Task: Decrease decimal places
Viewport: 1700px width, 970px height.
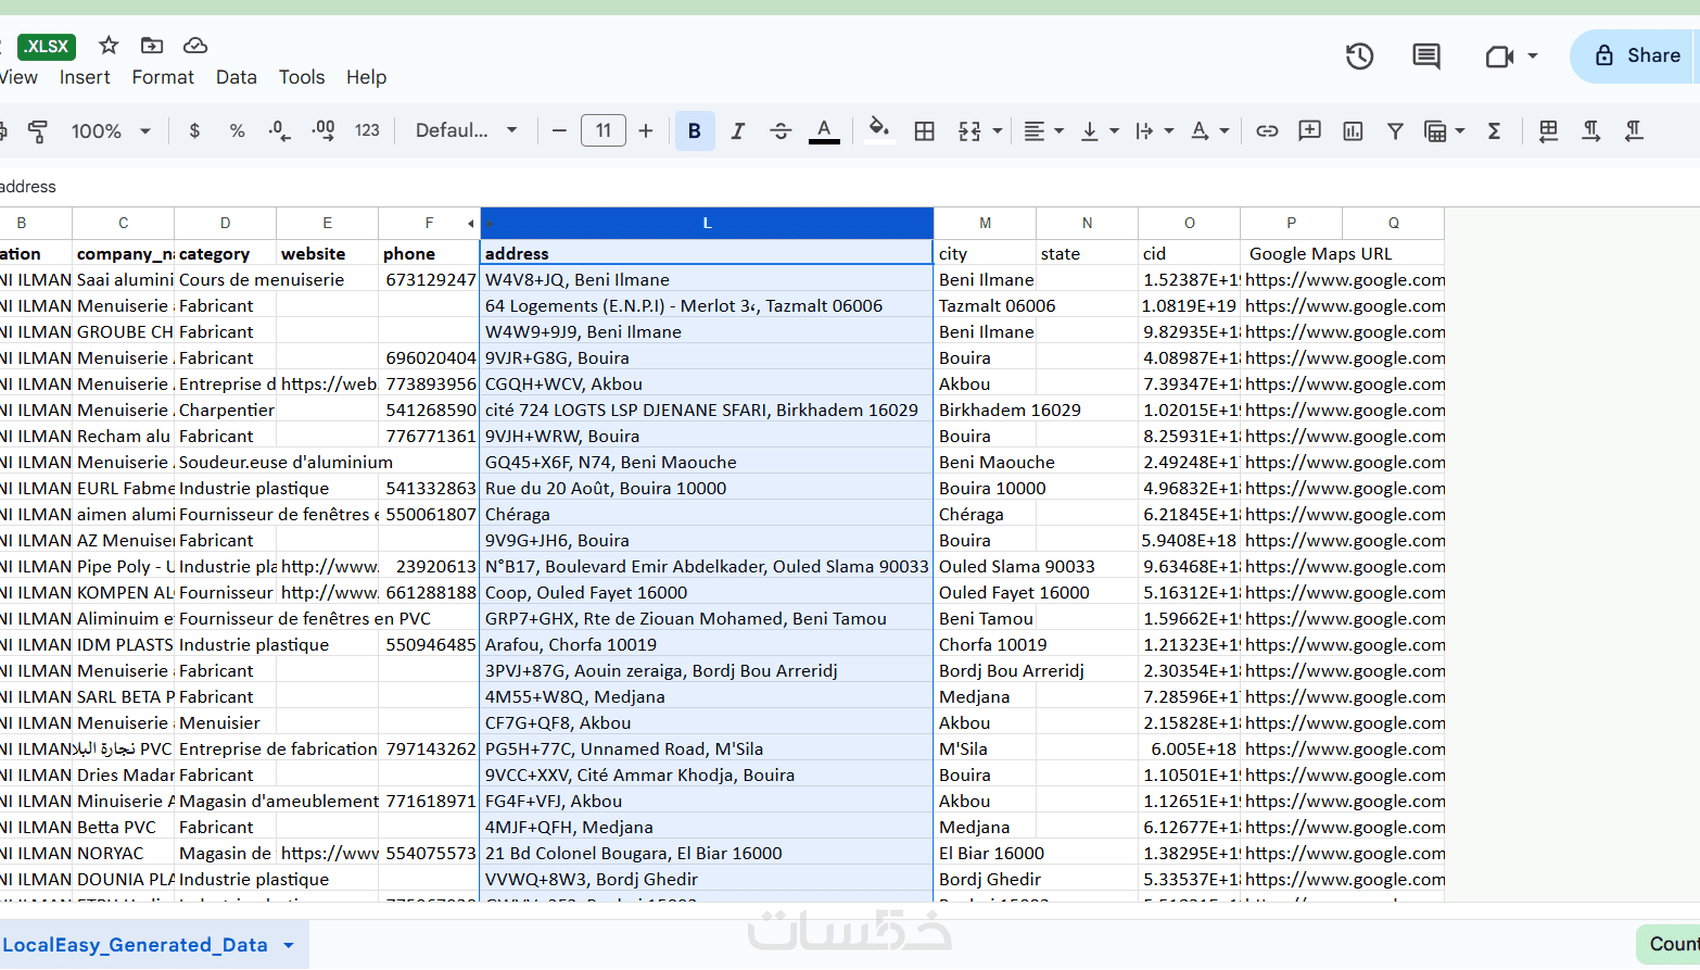Action: [280, 131]
